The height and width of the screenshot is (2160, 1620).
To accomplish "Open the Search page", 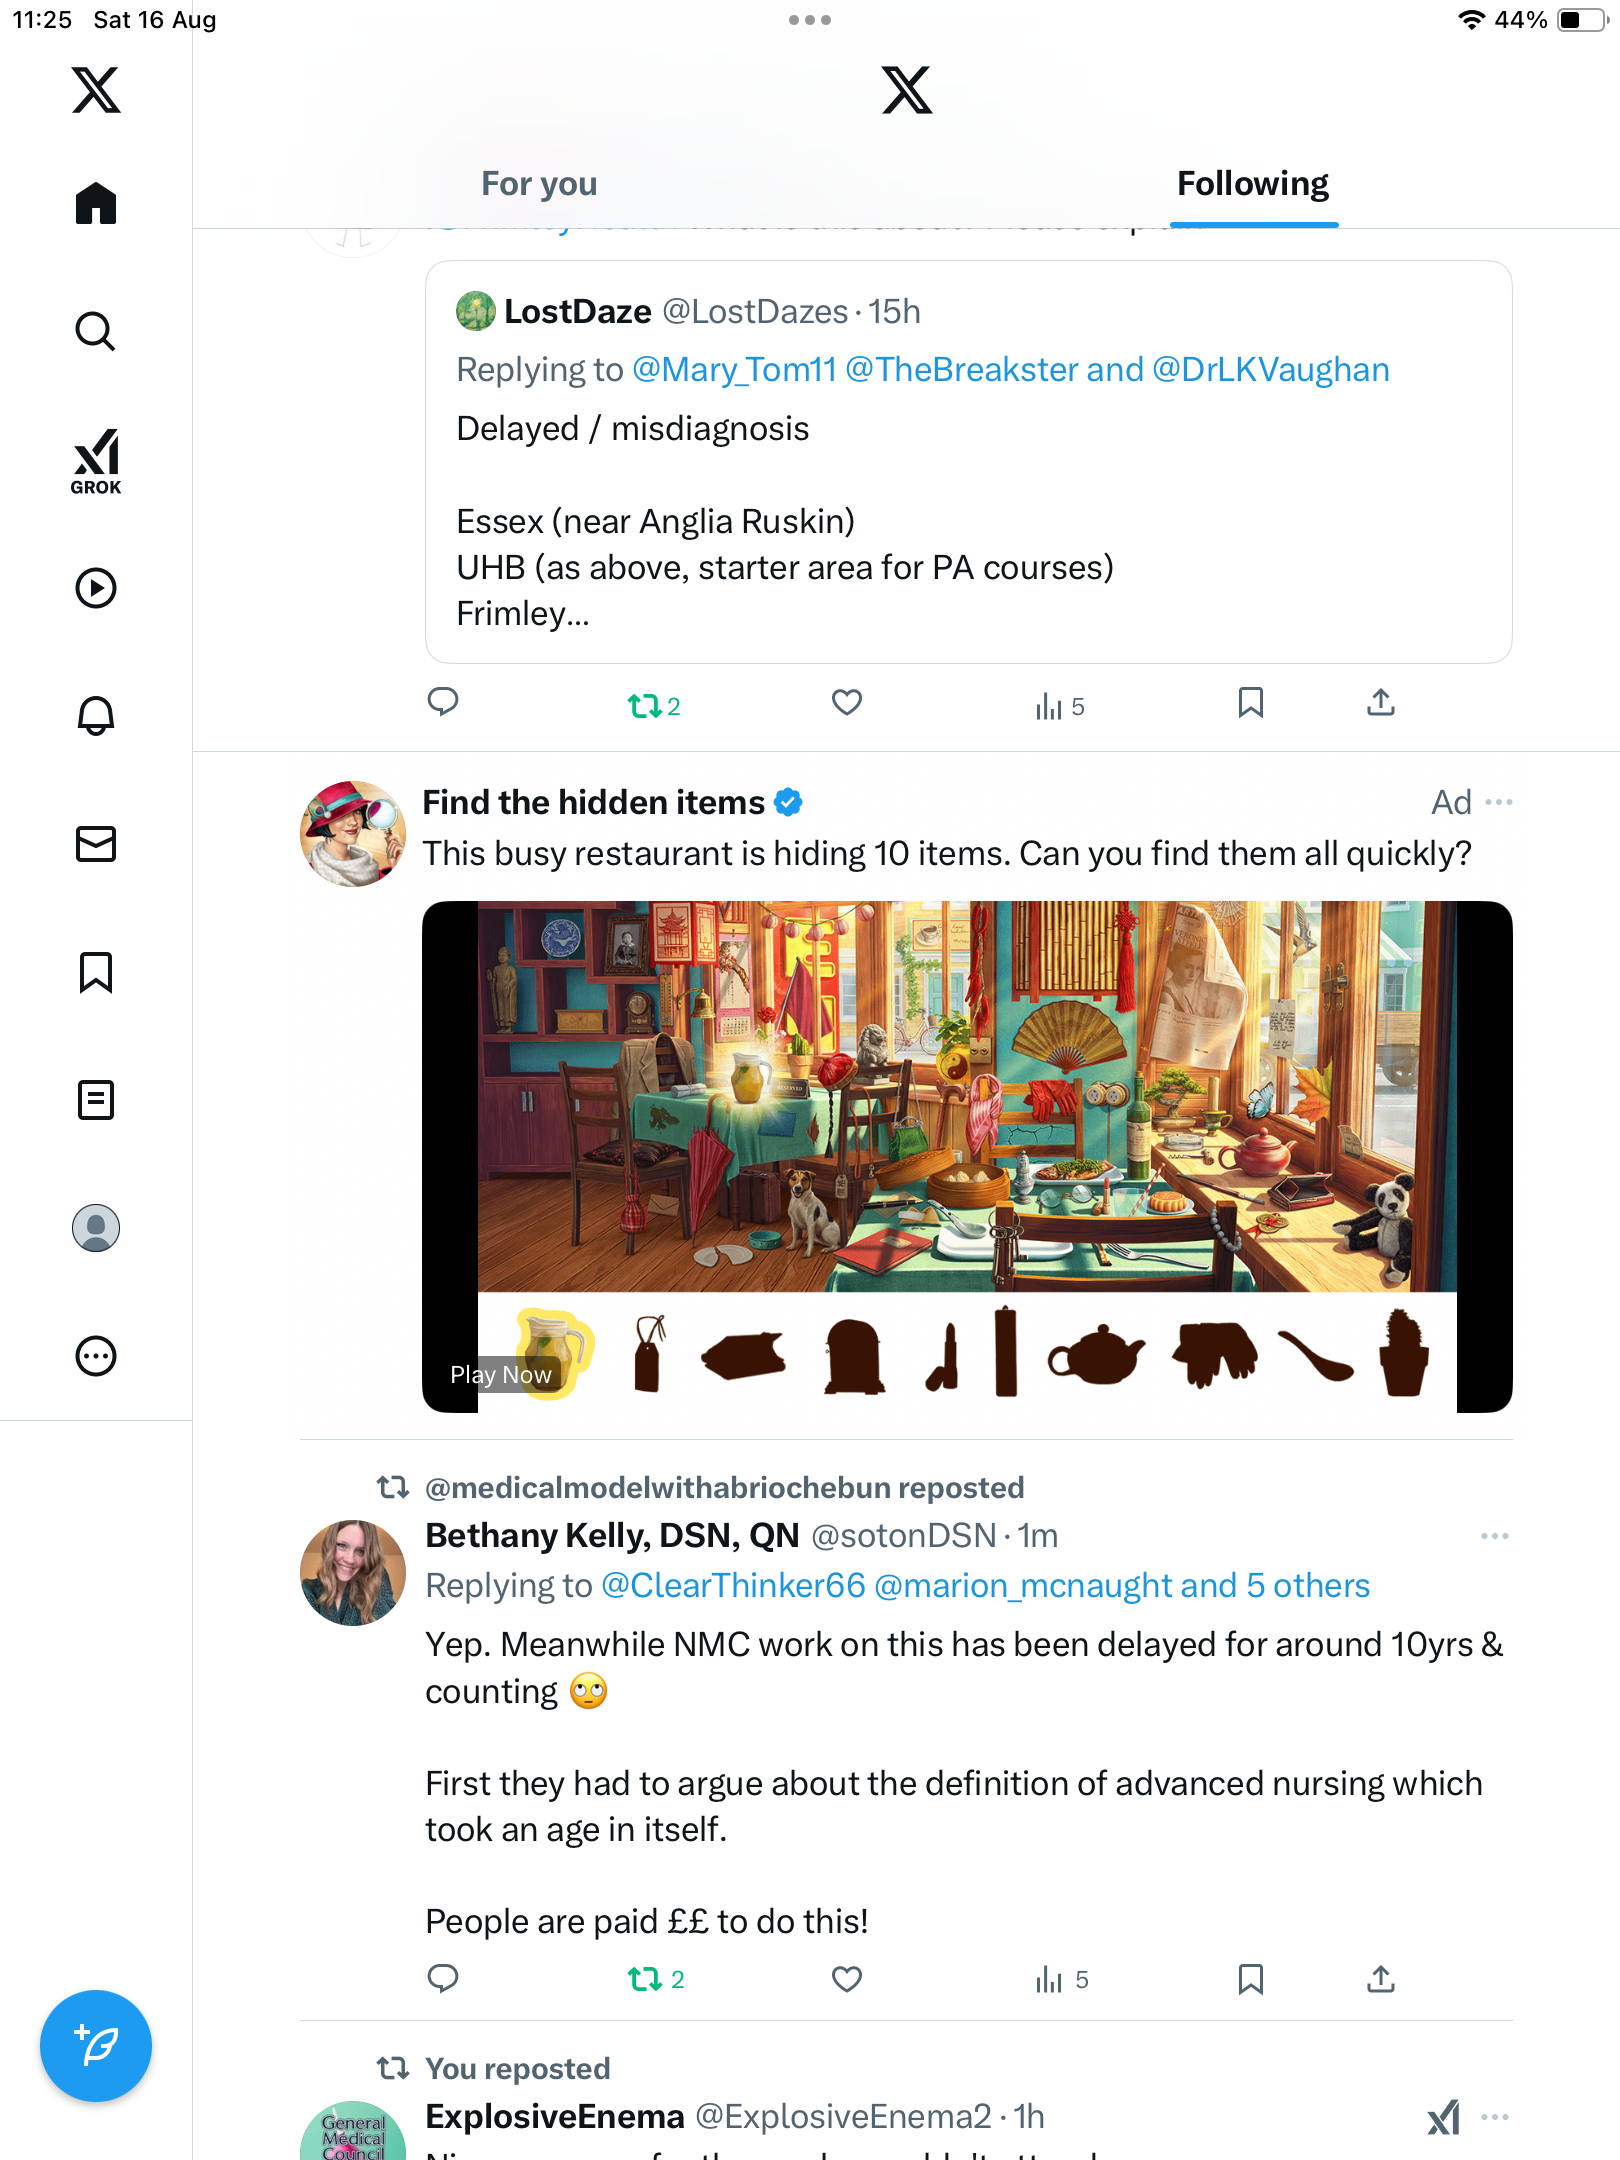I will [96, 331].
